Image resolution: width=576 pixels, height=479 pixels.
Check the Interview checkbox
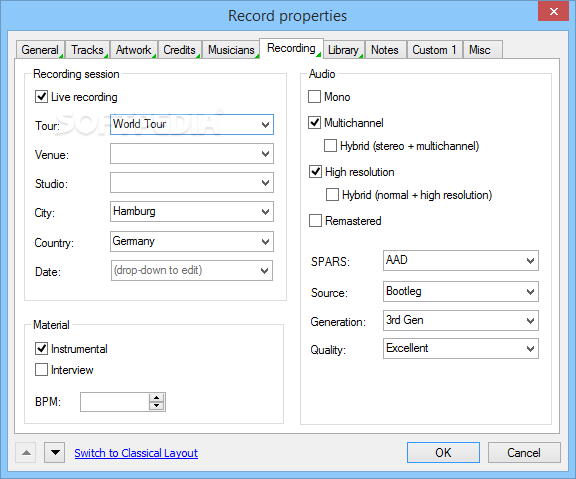41,370
